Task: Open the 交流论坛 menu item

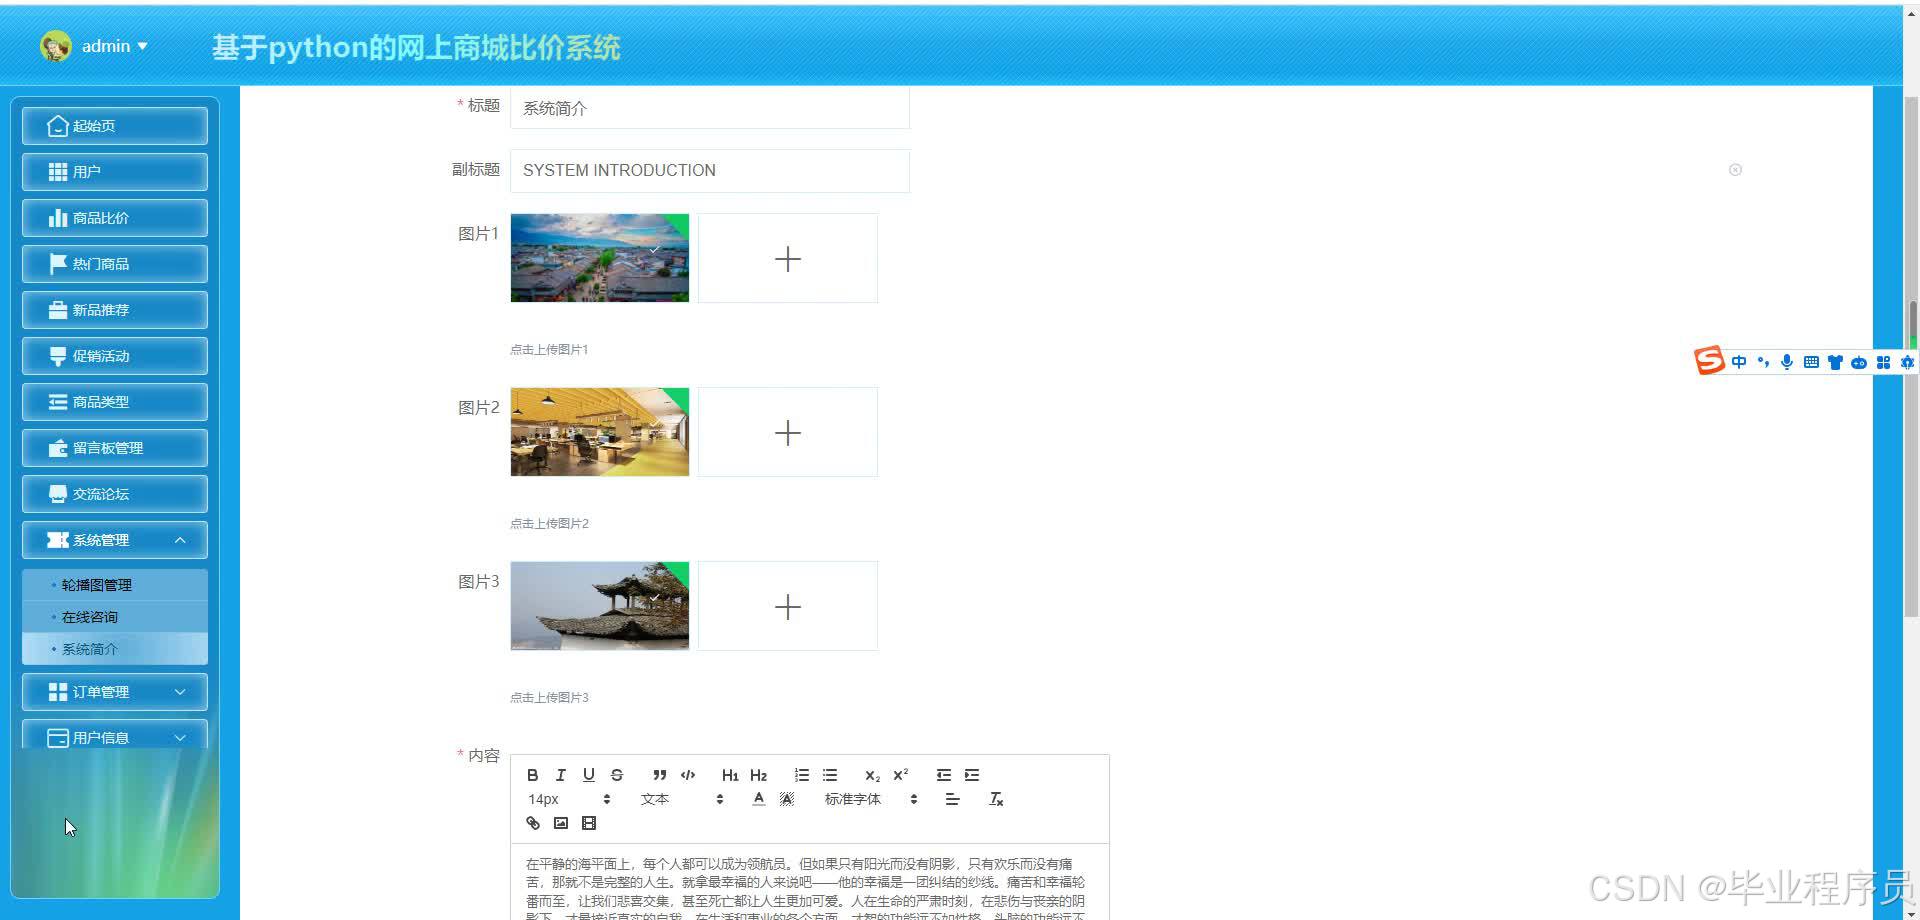Action: coord(115,494)
